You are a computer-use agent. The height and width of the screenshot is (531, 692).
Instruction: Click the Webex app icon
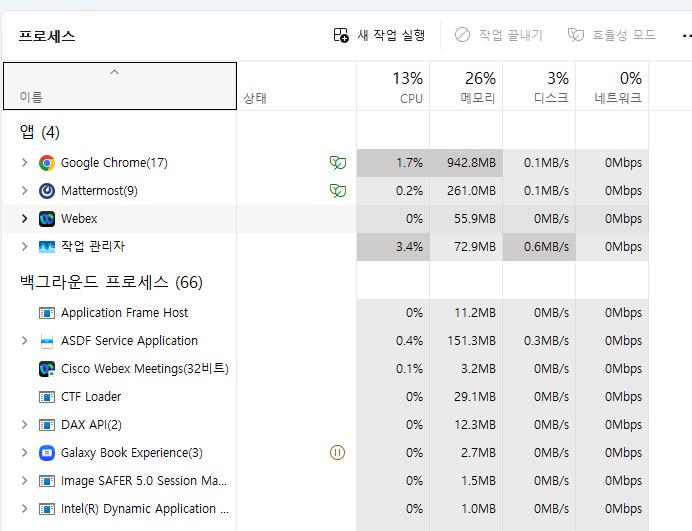47,219
